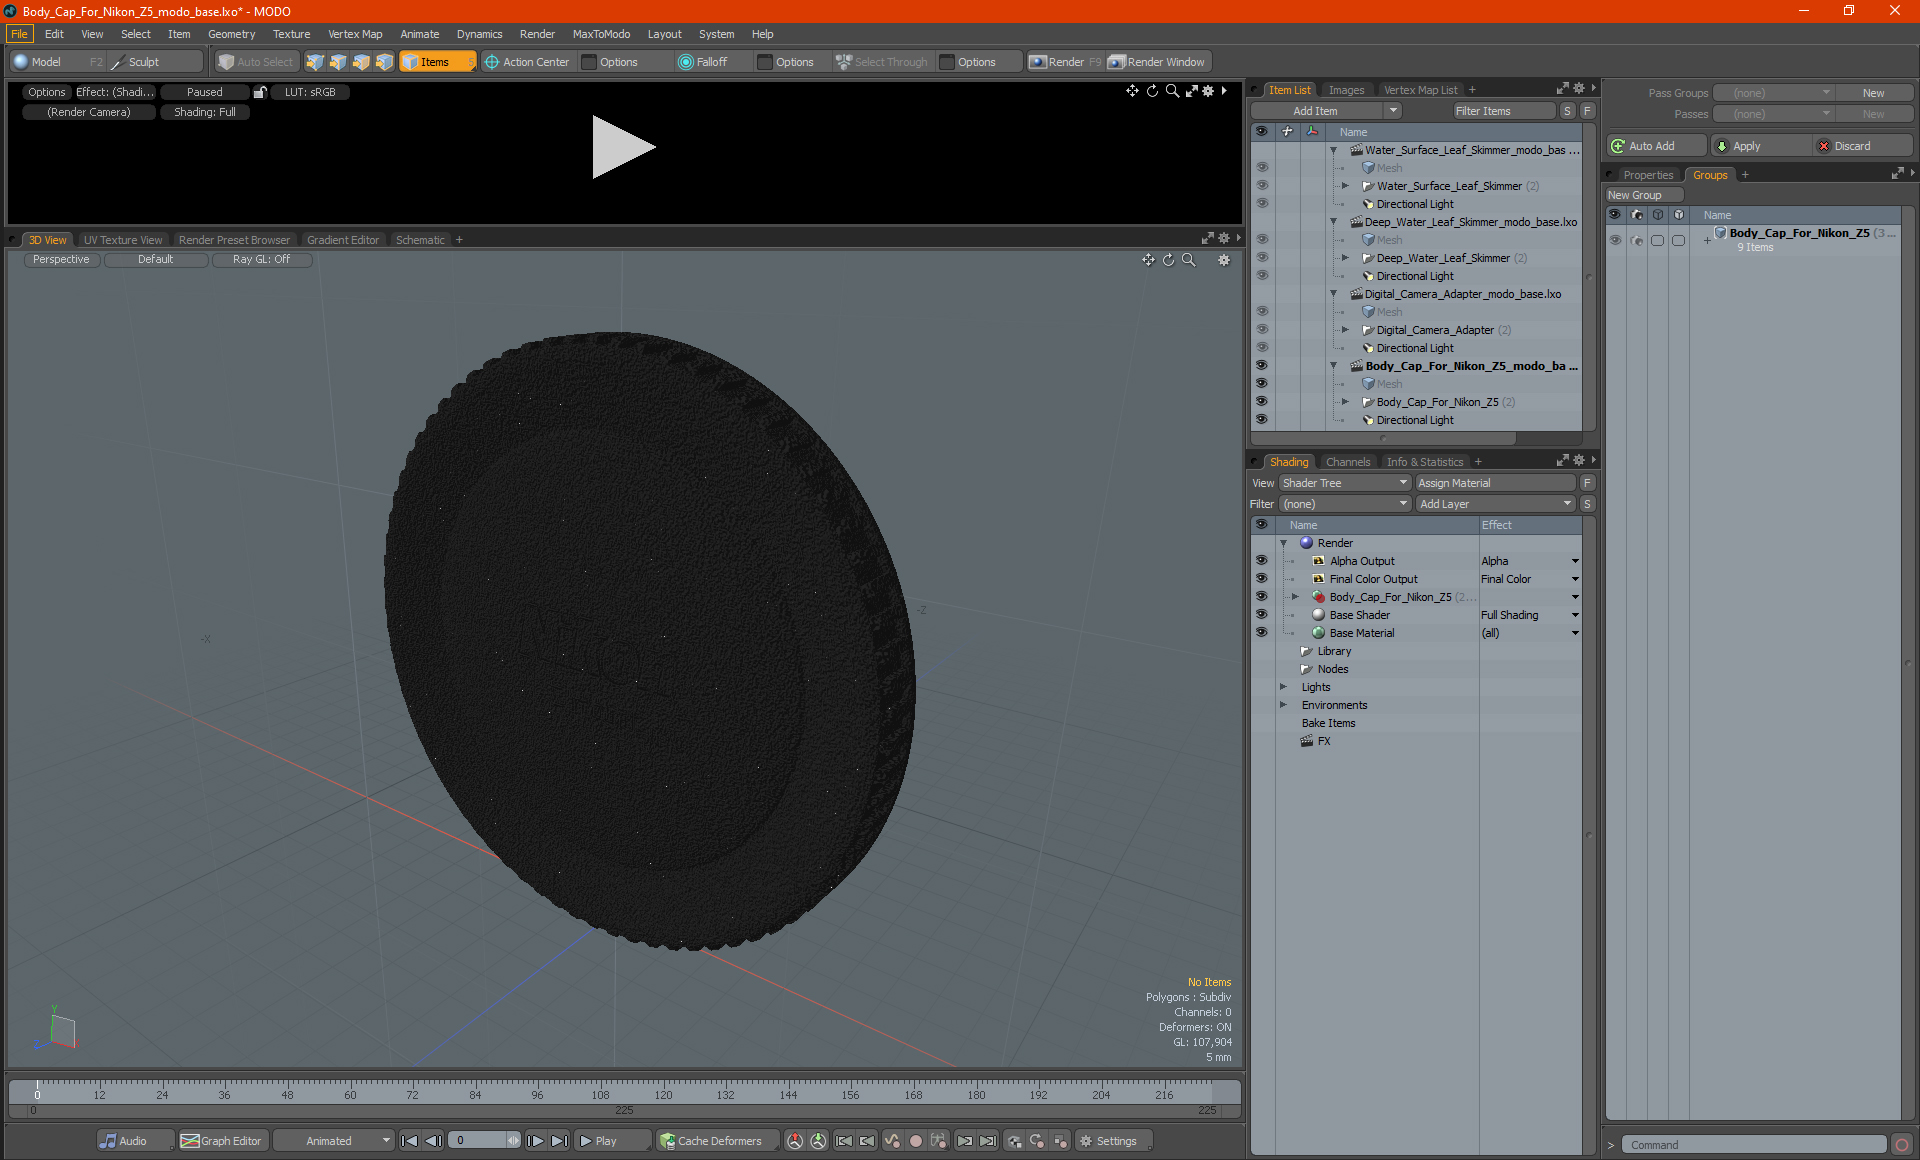Toggle the lock icon in the render preview
The image size is (1920, 1160).
point(260,92)
